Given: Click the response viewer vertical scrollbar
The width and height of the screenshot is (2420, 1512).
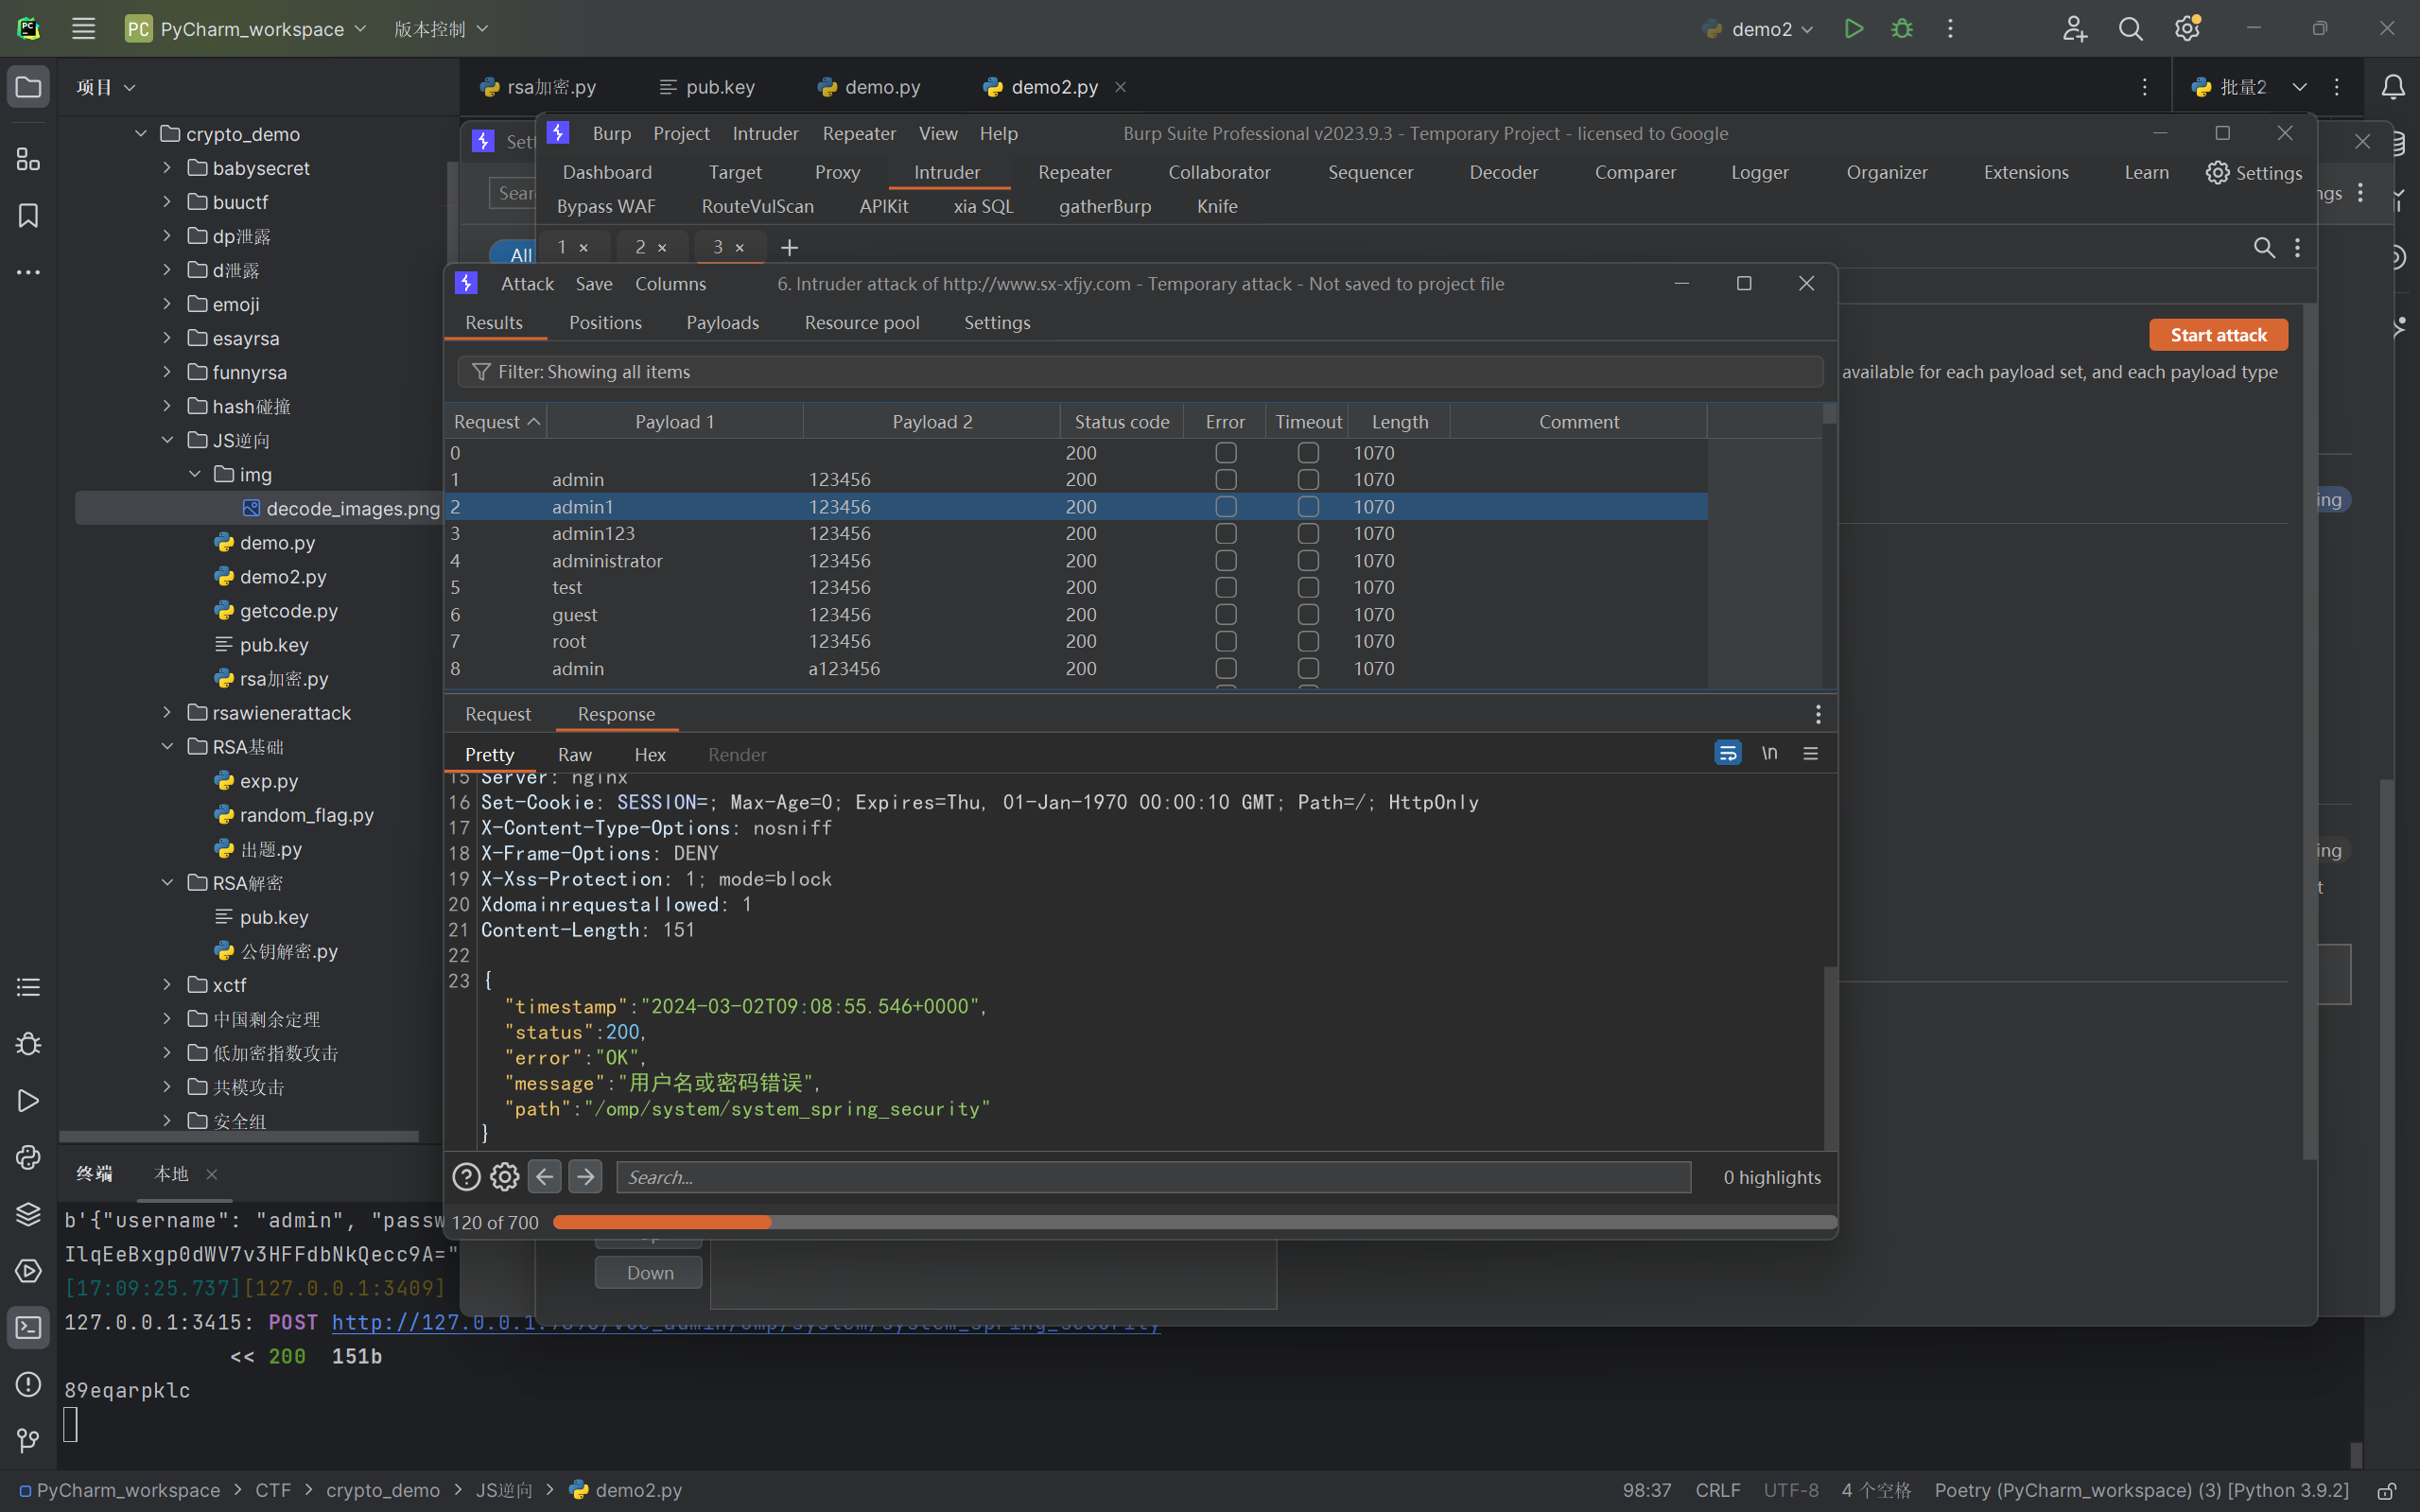Looking at the screenshot, I should pyautogui.click(x=1830, y=1058).
